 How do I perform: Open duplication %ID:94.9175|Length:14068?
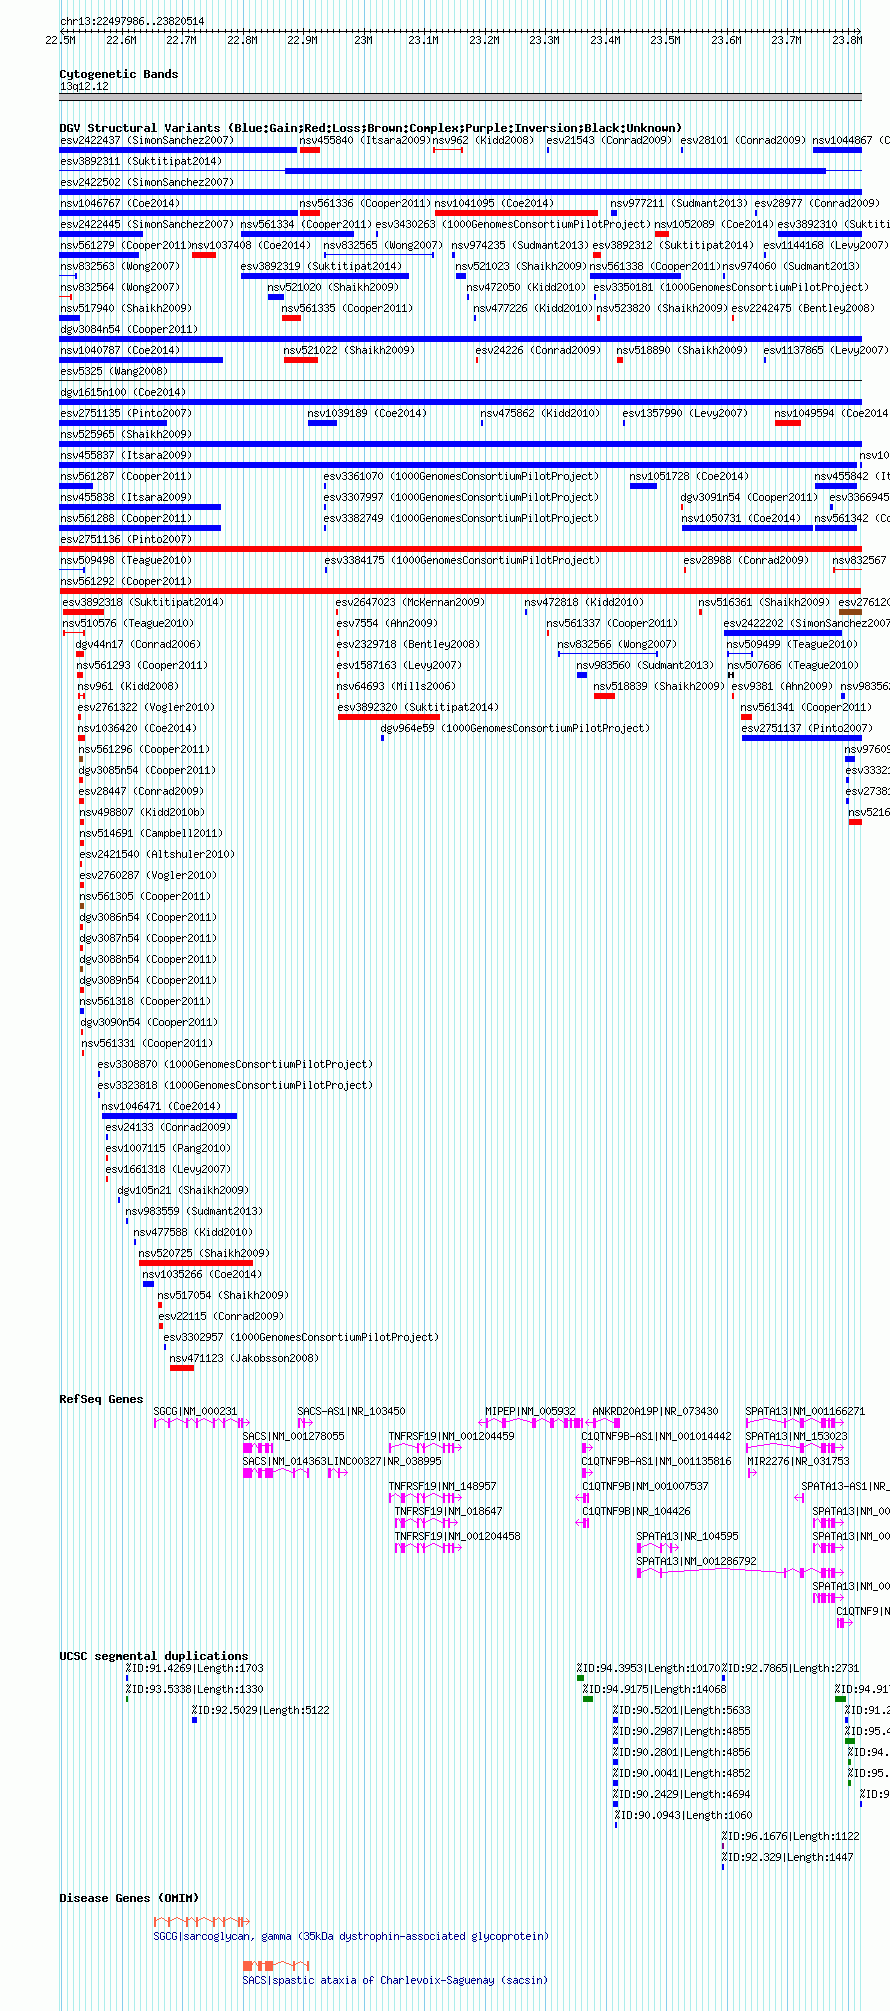click(x=655, y=1689)
